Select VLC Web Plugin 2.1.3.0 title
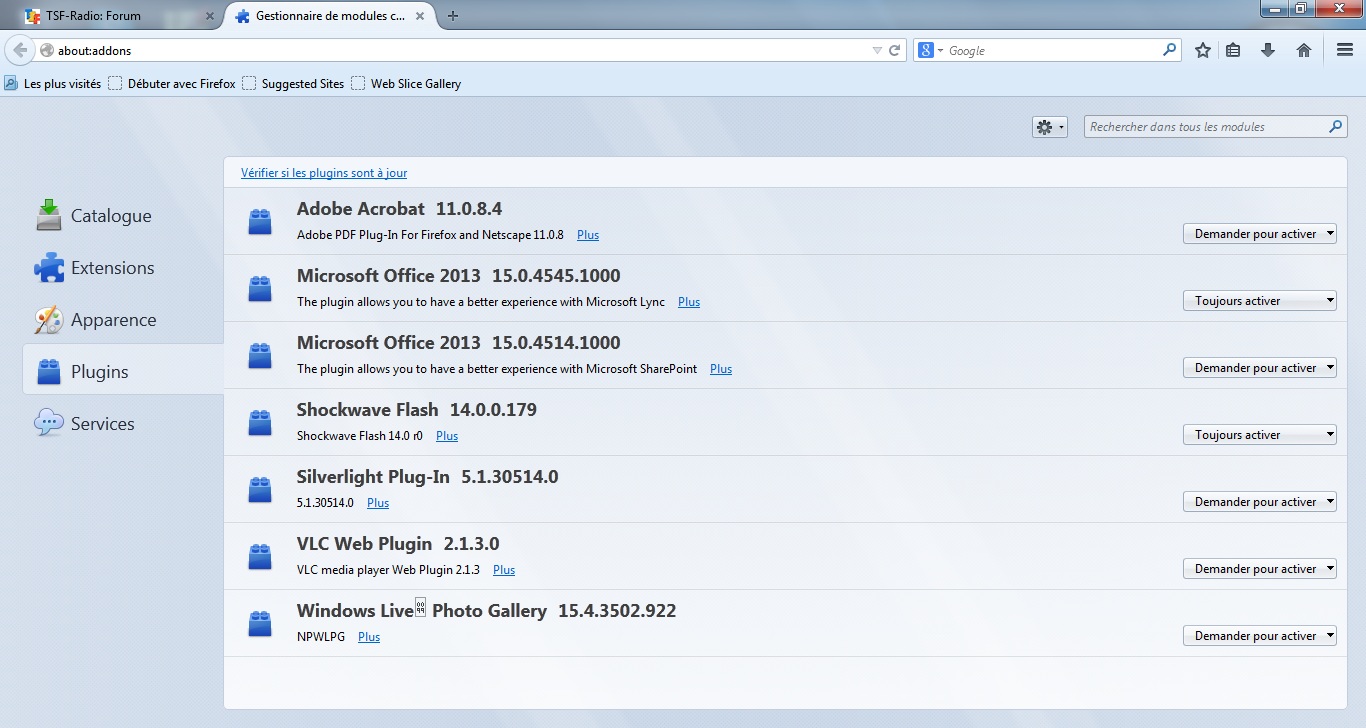This screenshot has height=728, width=1366. pyautogui.click(x=398, y=544)
